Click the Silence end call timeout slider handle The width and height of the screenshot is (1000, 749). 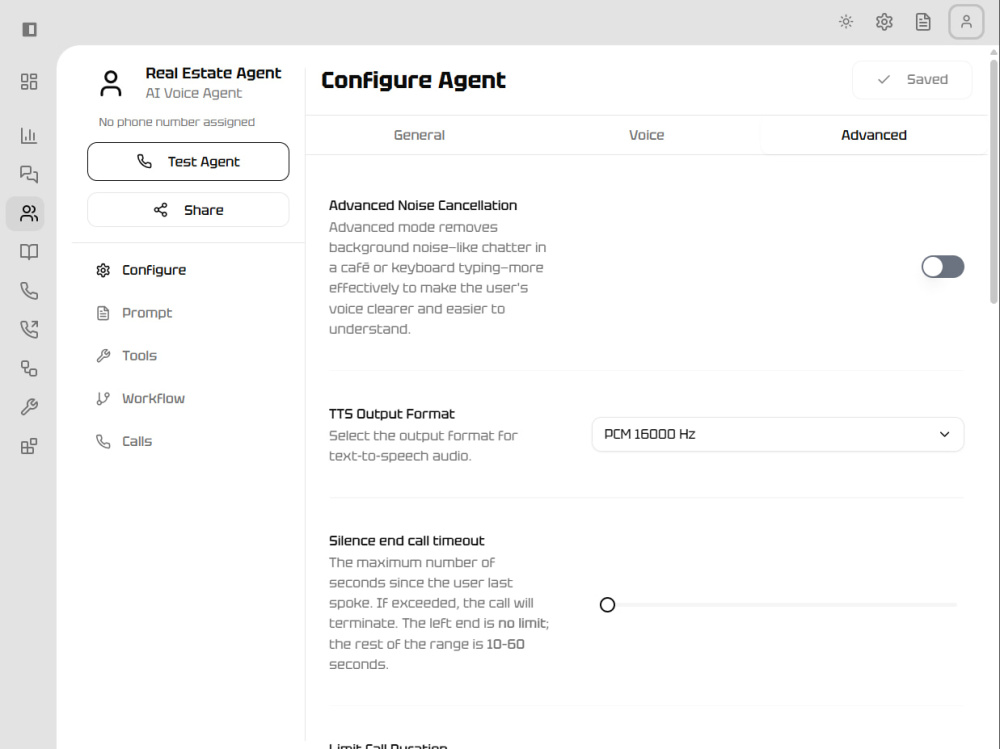tap(607, 605)
